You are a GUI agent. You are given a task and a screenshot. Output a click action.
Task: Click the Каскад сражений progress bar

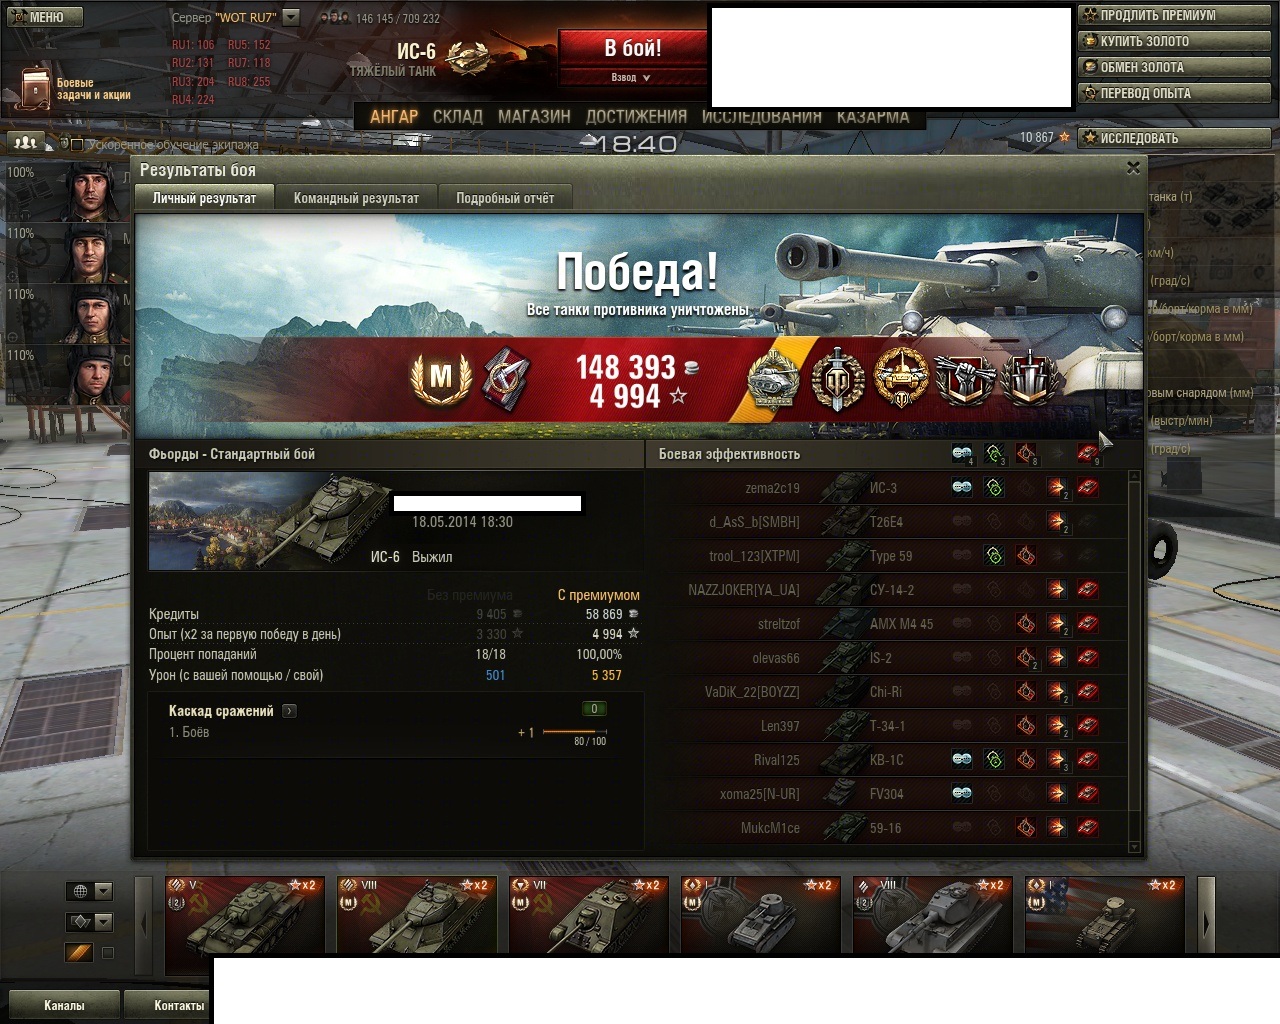[575, 732]
